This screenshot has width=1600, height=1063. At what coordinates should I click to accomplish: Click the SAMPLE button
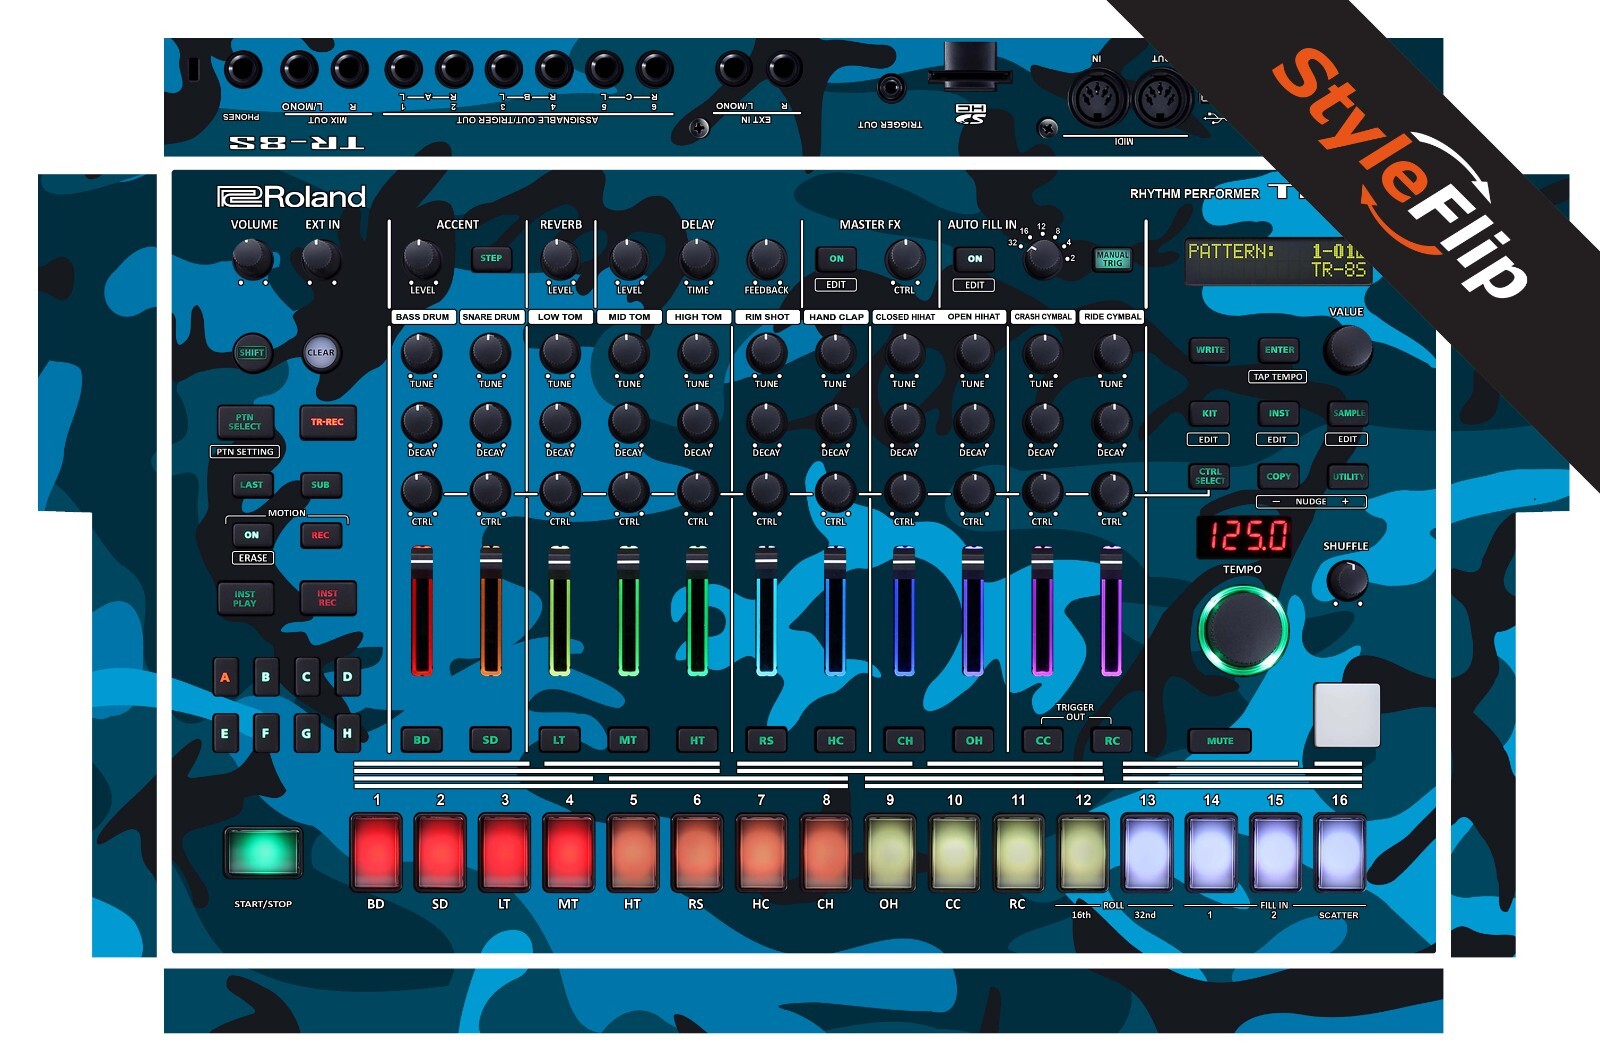click(1348, 413)
